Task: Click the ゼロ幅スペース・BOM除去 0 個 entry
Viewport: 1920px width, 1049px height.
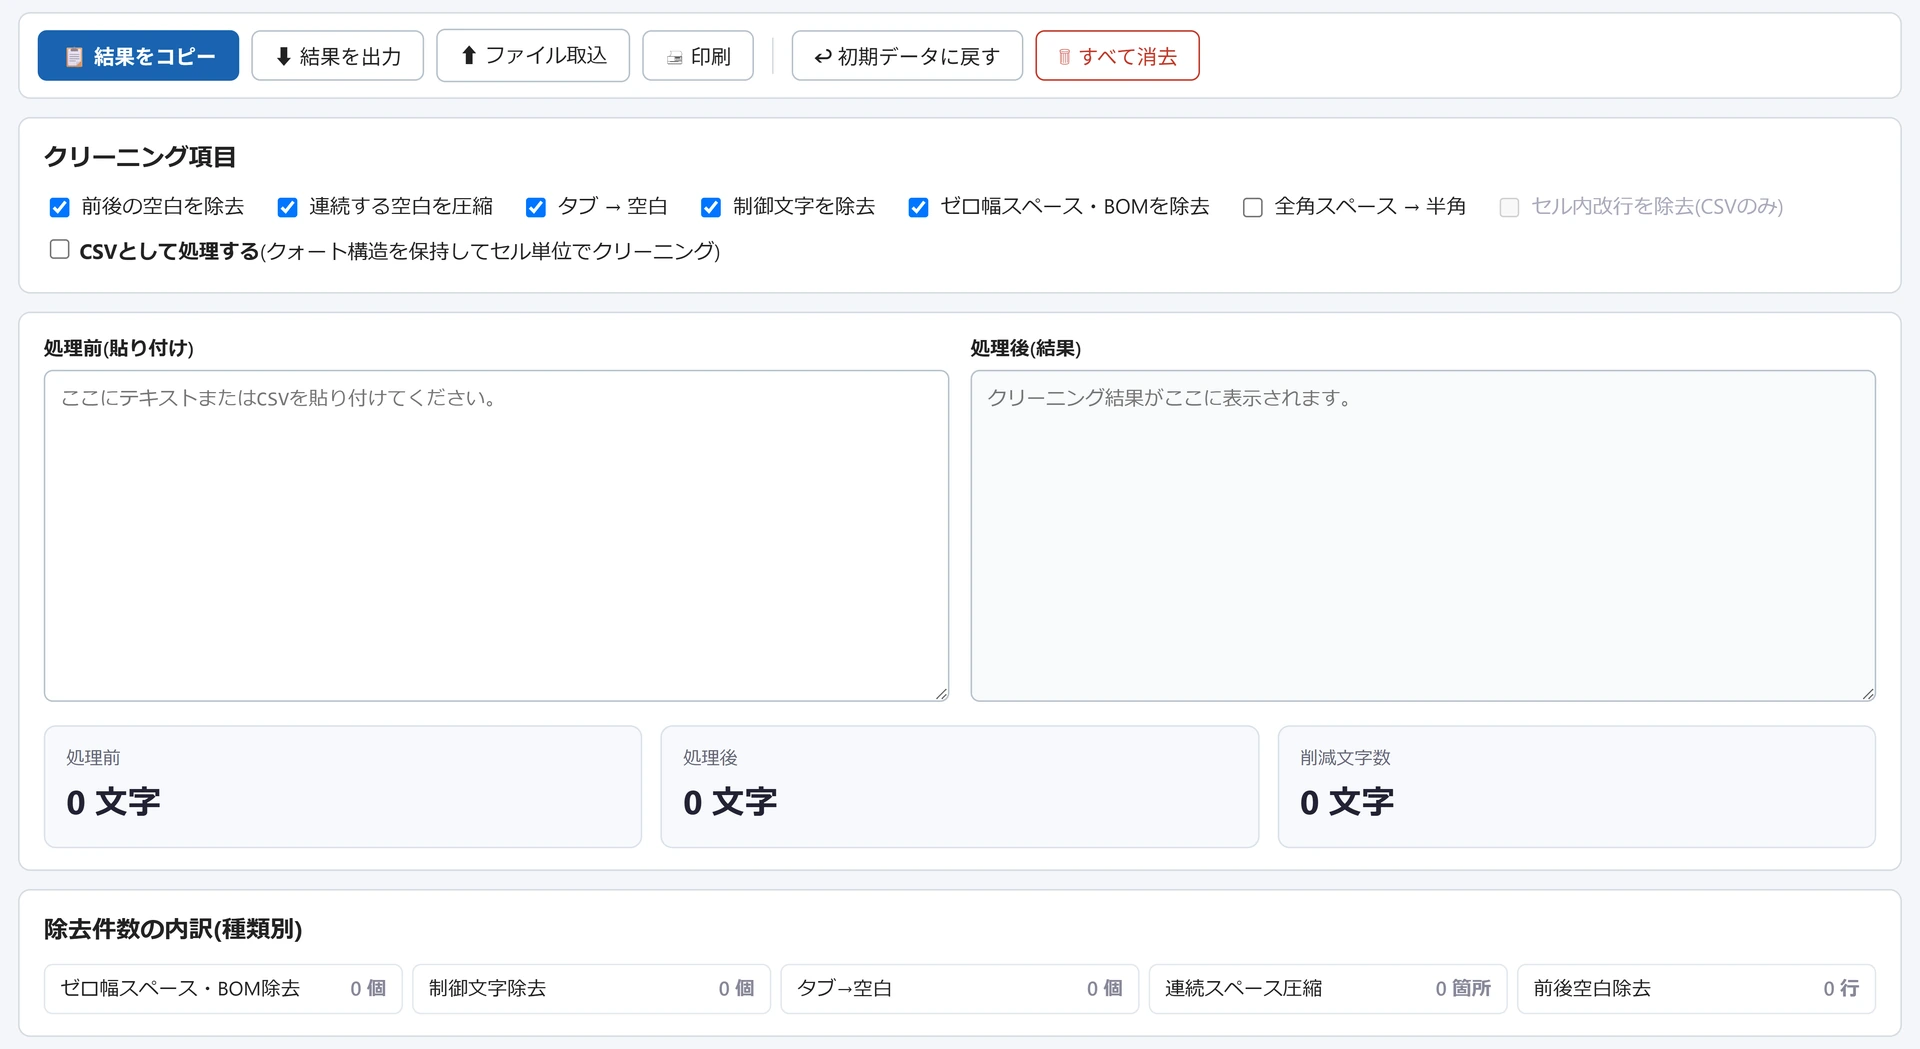Action: click(223, 989)
